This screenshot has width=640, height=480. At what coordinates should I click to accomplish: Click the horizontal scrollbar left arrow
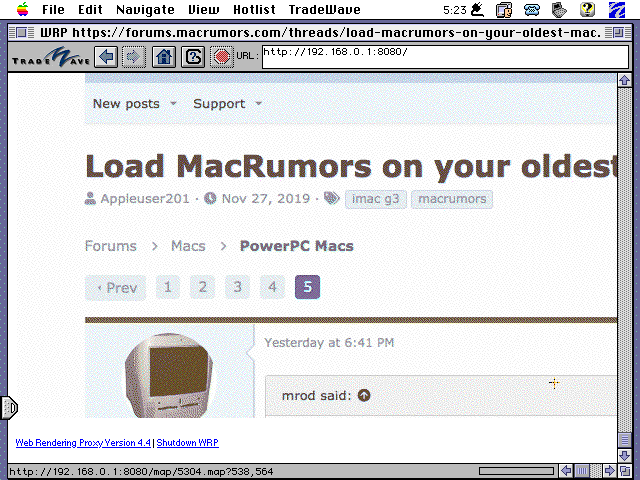(x=566, y=471)
